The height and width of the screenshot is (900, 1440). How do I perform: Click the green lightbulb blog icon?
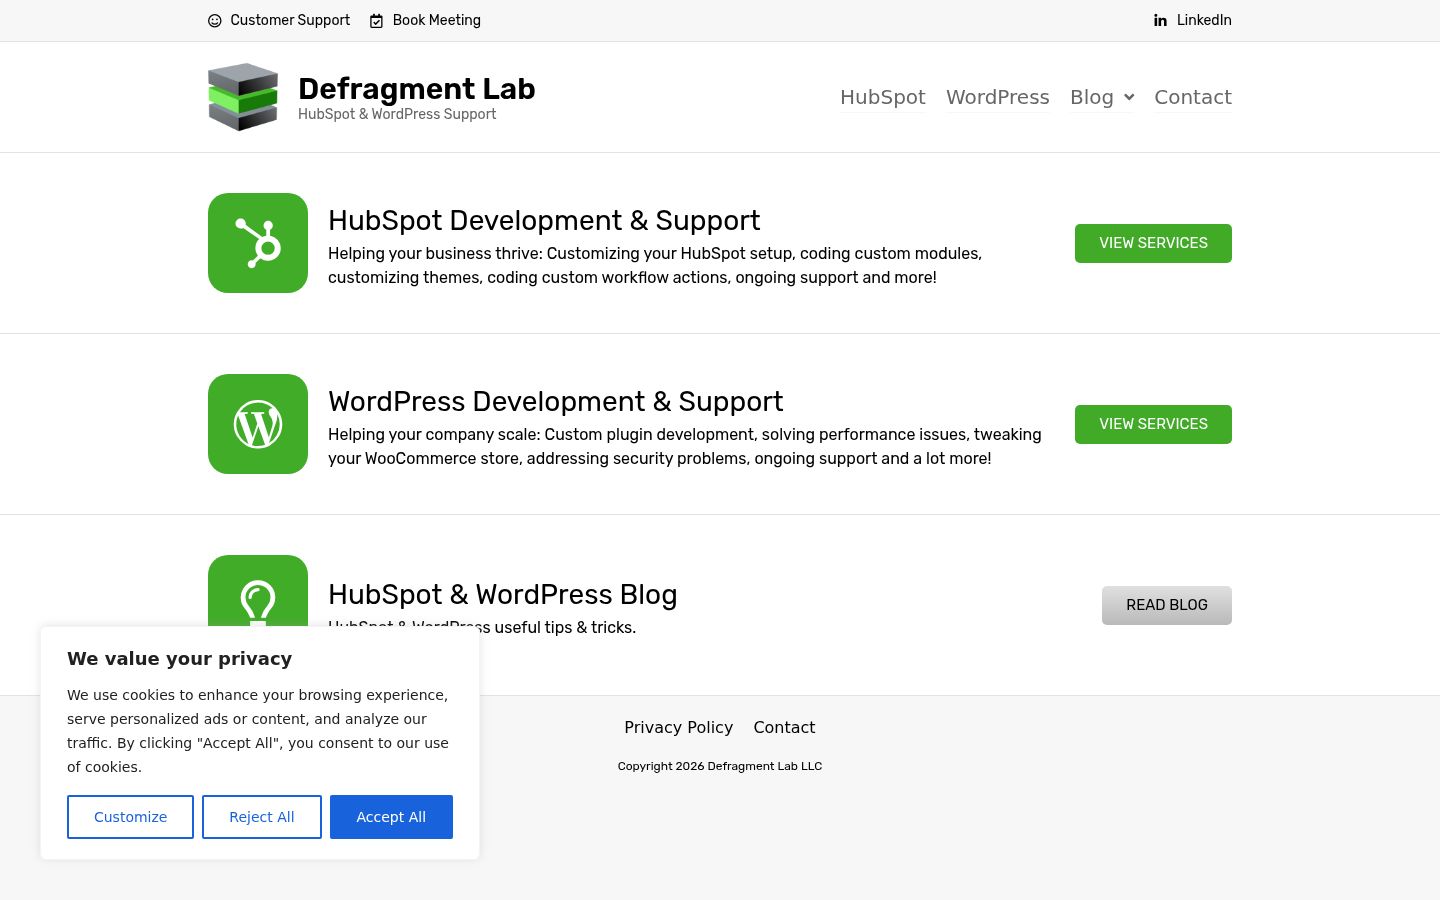click(x=258, y=591)
